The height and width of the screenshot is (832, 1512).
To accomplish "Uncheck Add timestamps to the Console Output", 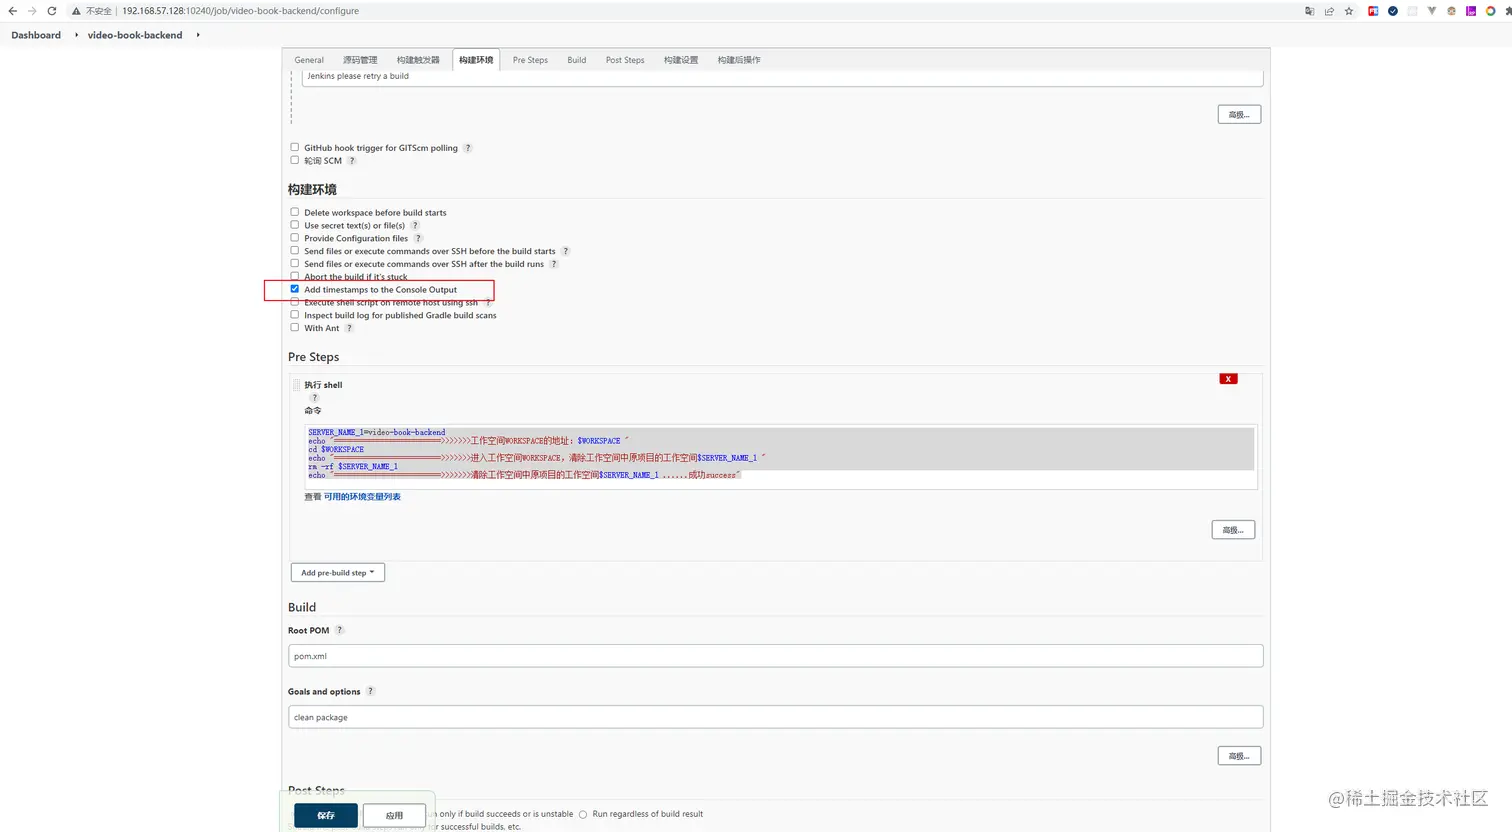I will pyautogui.click(x=295, y=289).
